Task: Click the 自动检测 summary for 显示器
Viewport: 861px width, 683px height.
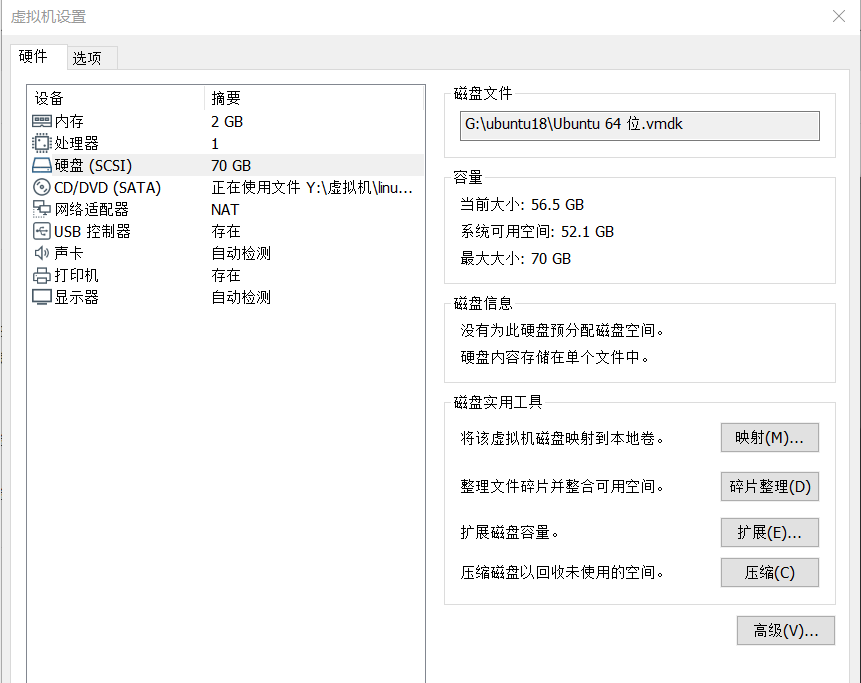Action: point(241,297)
